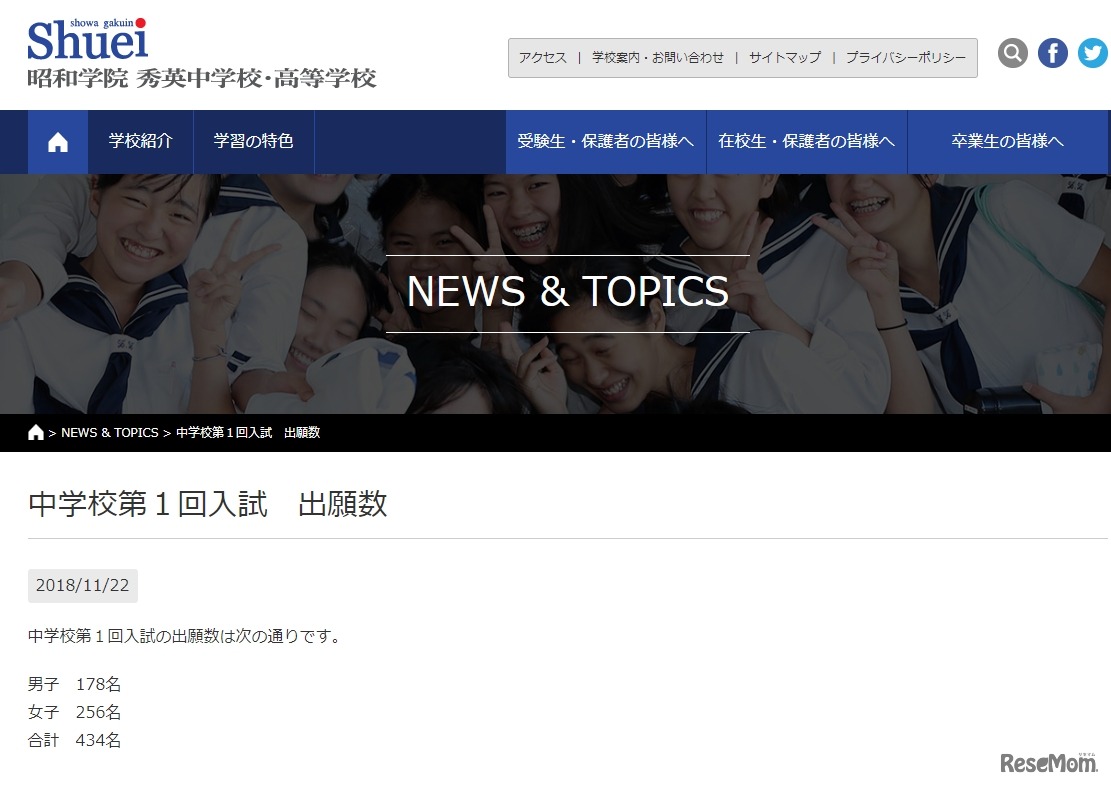Select 卒業生の皆様へ navigation tab
This screenshot has width=1111, height=786.
point(1009,141)
